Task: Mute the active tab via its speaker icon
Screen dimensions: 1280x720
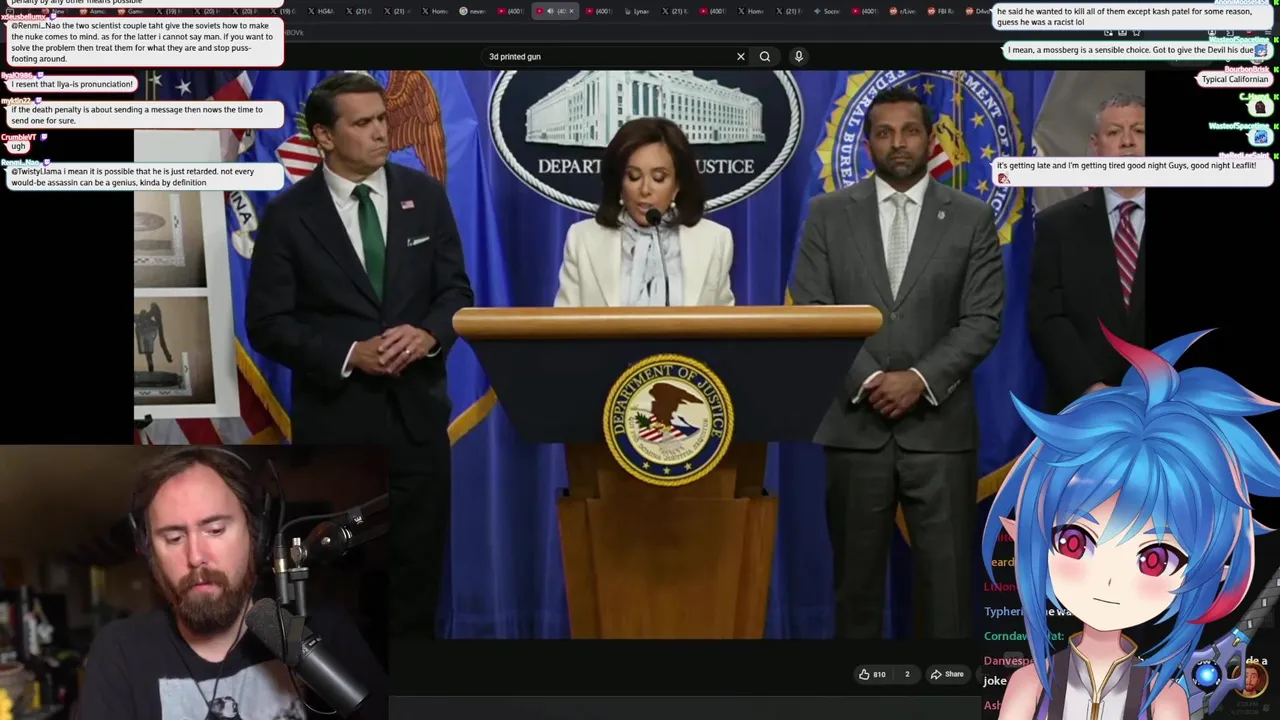Action: 550,11
